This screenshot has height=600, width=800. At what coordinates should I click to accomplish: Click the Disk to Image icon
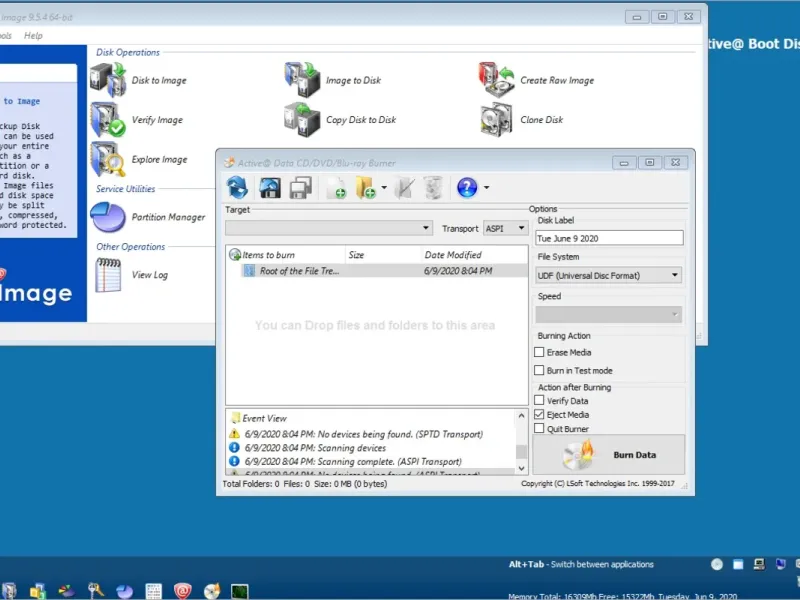click(x=109, y=80)
